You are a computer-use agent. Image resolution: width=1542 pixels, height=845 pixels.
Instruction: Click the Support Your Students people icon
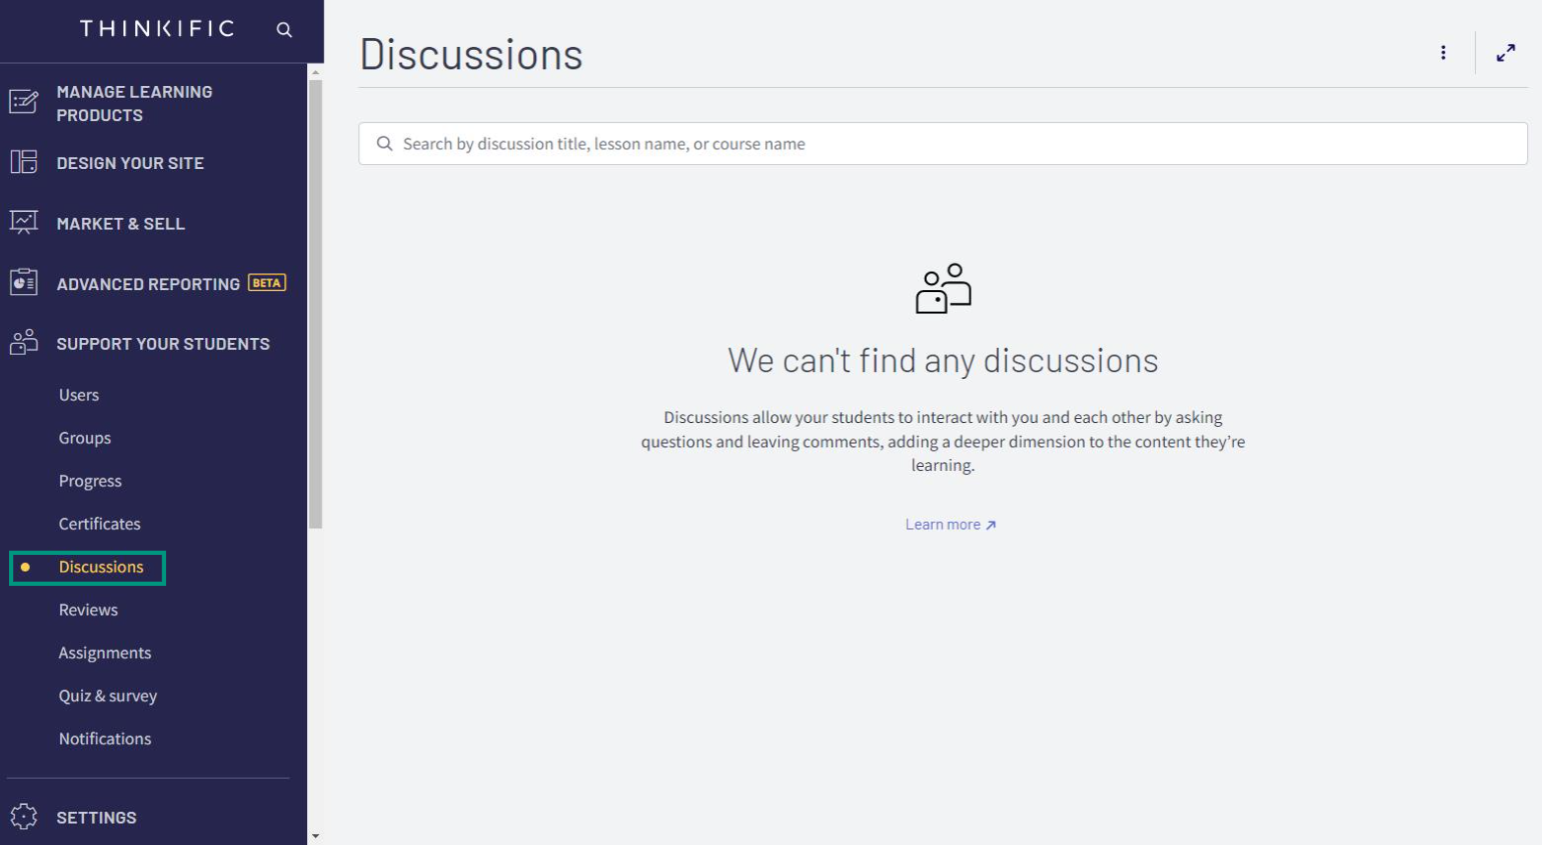pyautogui.click(x=24, y=342)
